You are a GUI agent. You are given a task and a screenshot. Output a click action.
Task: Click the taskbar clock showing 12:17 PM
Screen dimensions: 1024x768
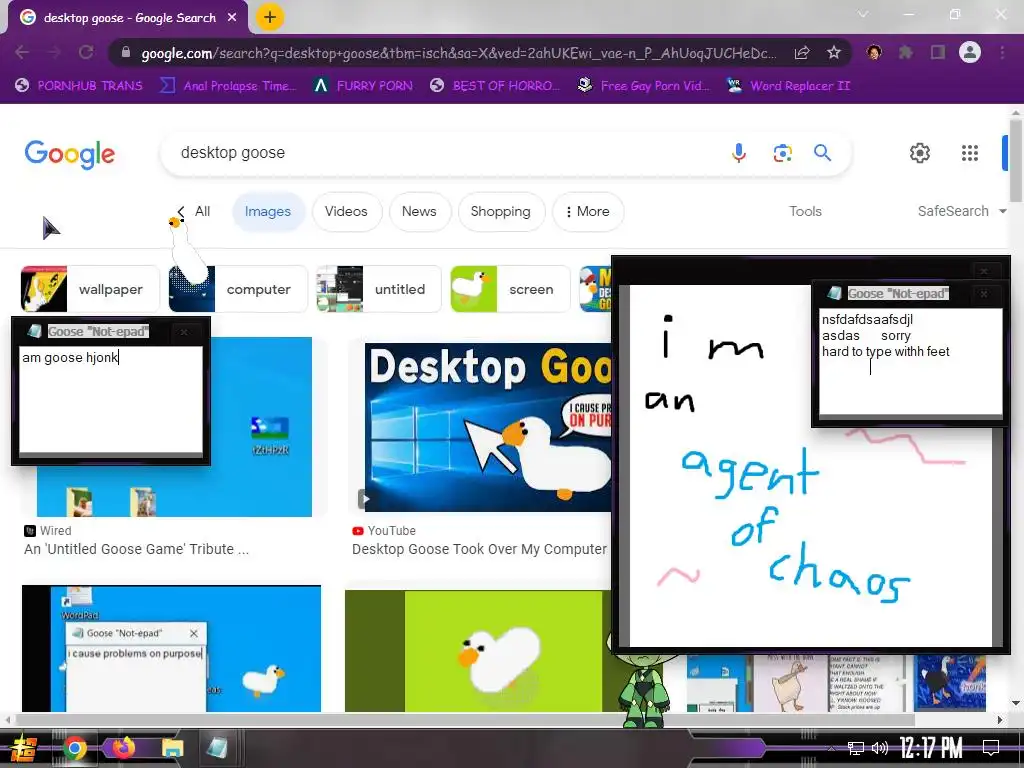(x=931, y=748)
